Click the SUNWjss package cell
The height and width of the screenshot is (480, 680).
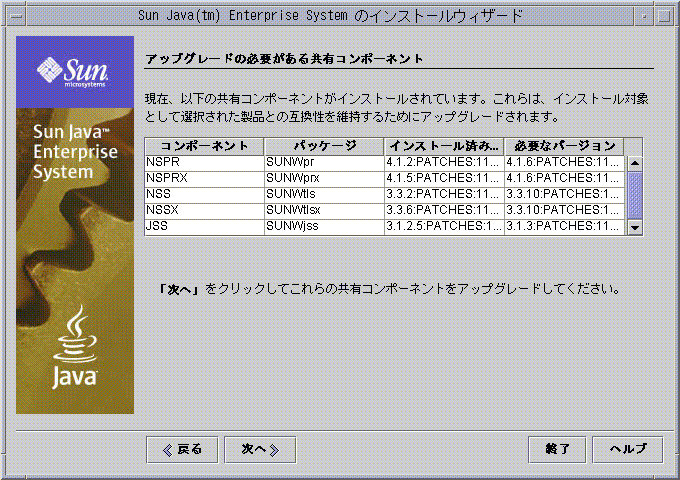[324, 227]
